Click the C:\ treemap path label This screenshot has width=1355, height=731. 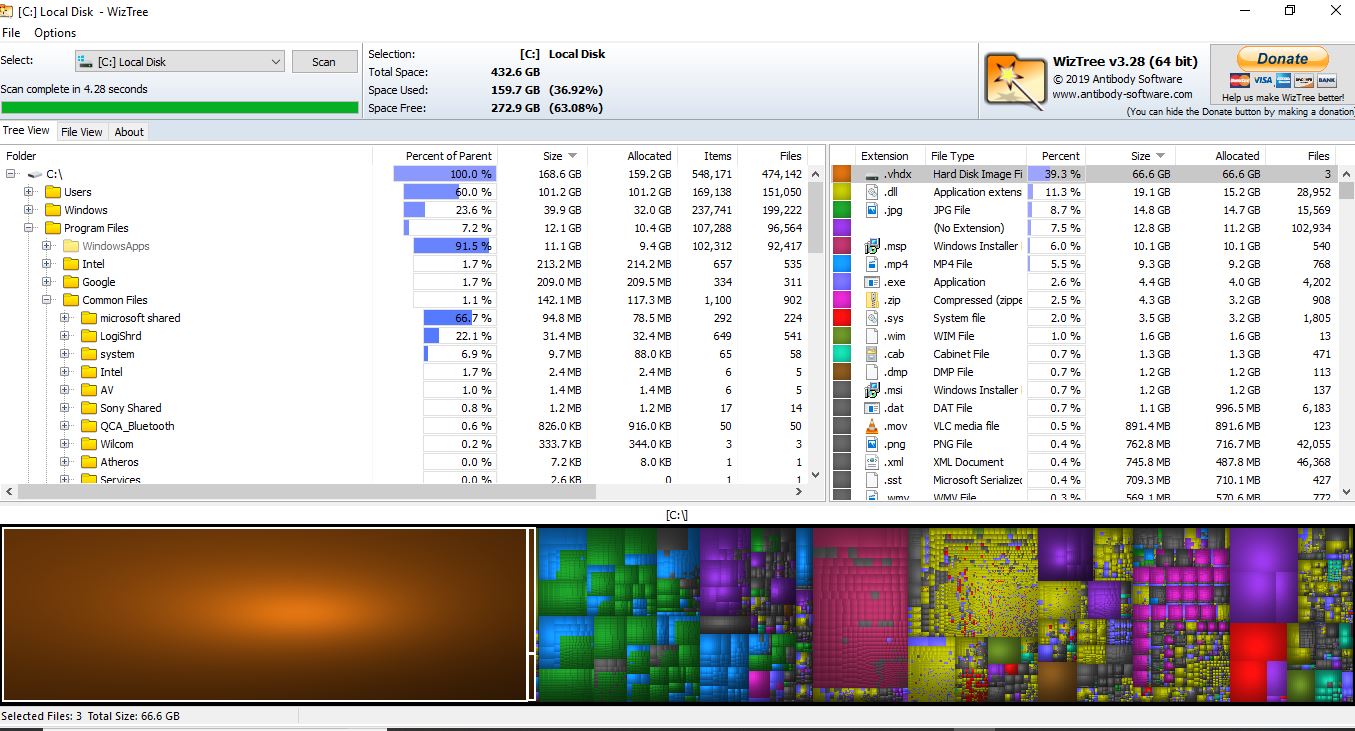[677, 515]
